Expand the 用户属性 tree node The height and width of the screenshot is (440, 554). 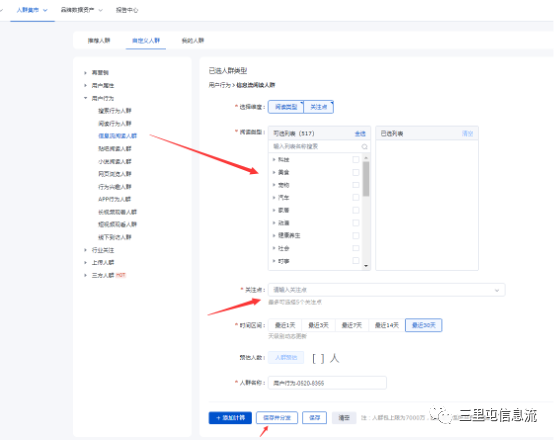[85, 85]
